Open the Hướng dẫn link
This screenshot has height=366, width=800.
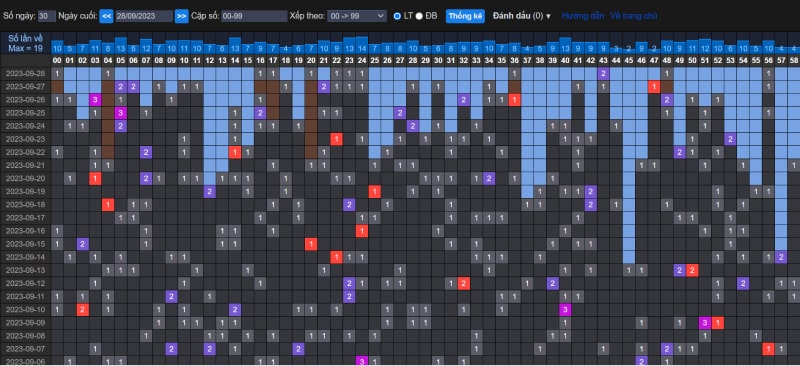click(x=583, y=16)
